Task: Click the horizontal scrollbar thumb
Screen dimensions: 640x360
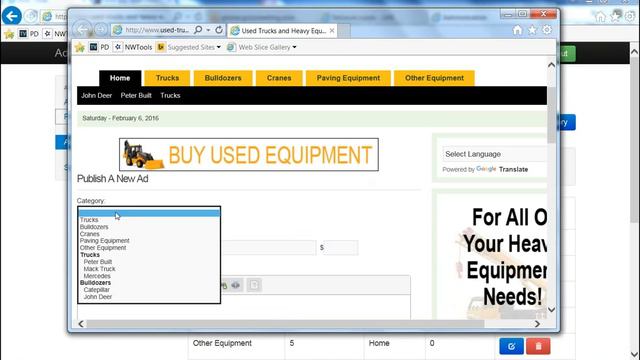Action: click(x=285, y=324)
